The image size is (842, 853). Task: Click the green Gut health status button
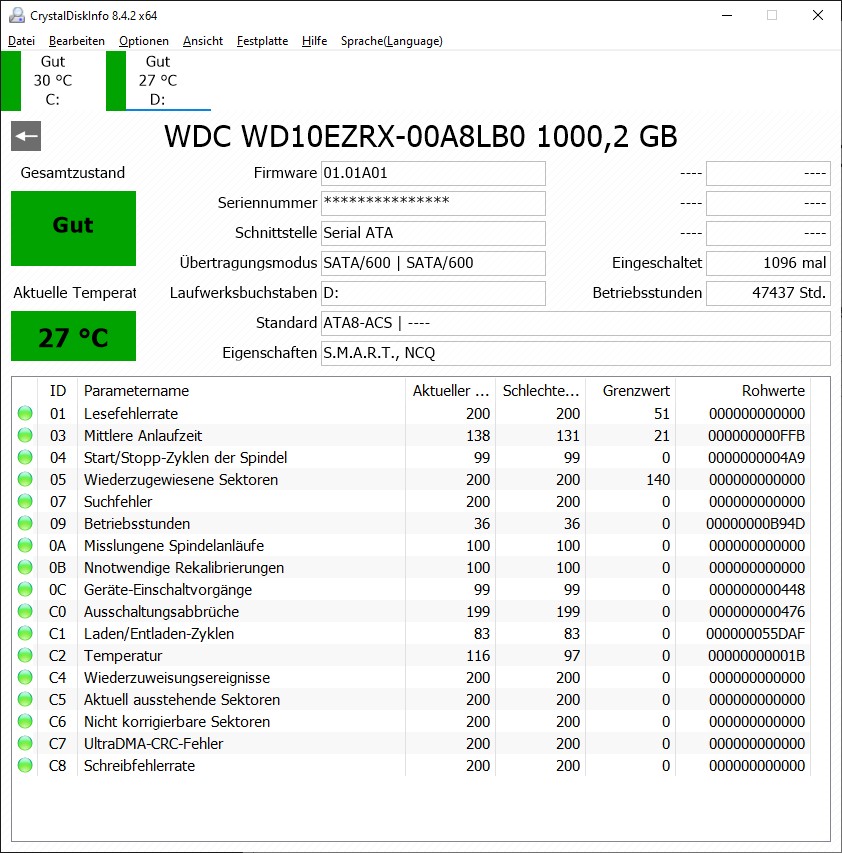click(x=73, y=228)
